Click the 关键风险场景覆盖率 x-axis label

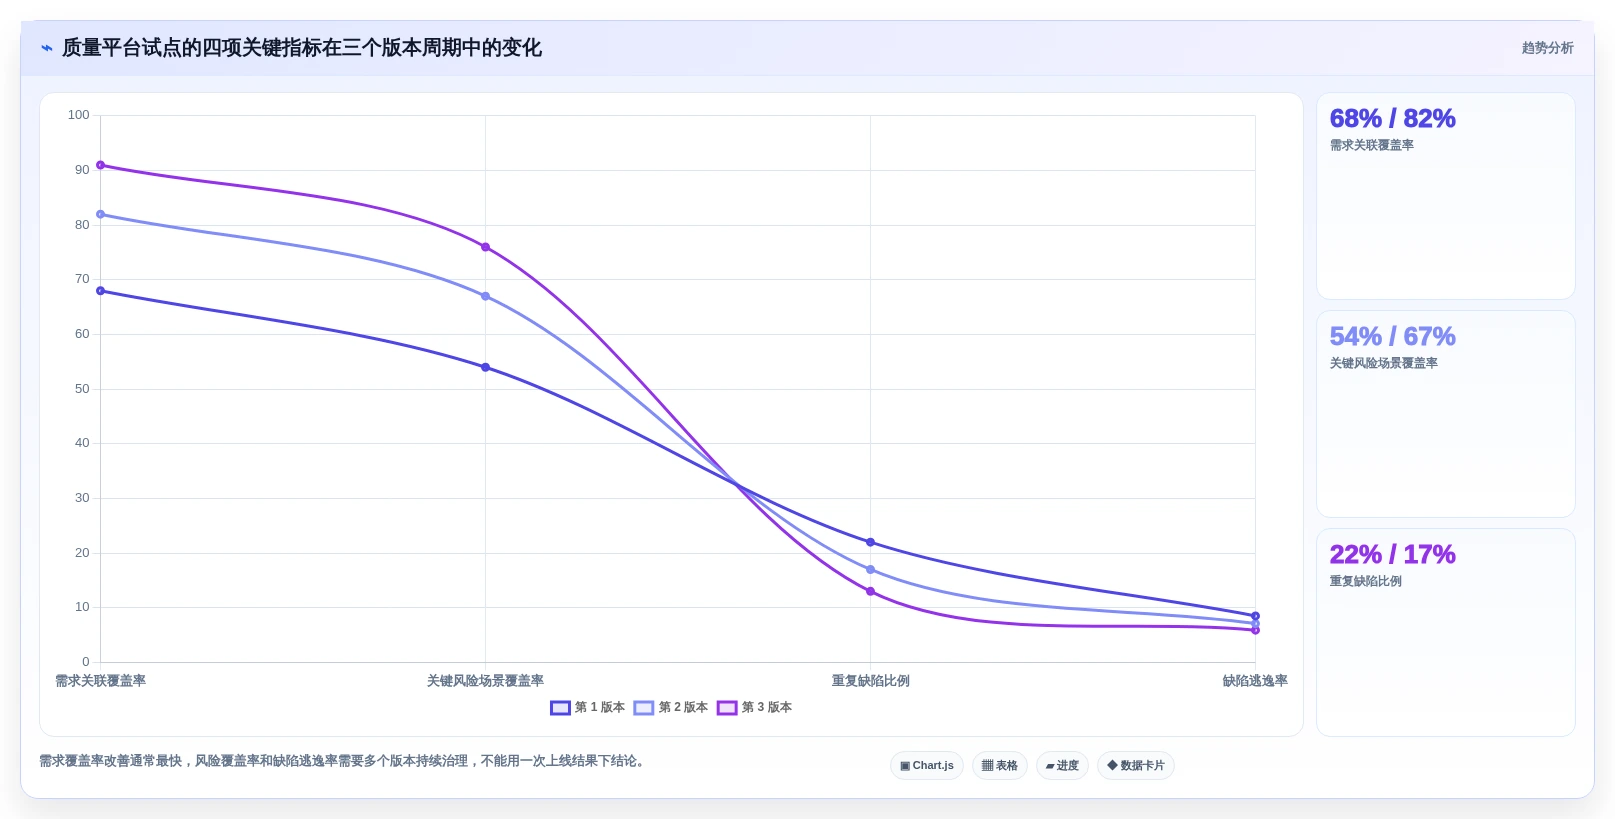coord(485,681)
